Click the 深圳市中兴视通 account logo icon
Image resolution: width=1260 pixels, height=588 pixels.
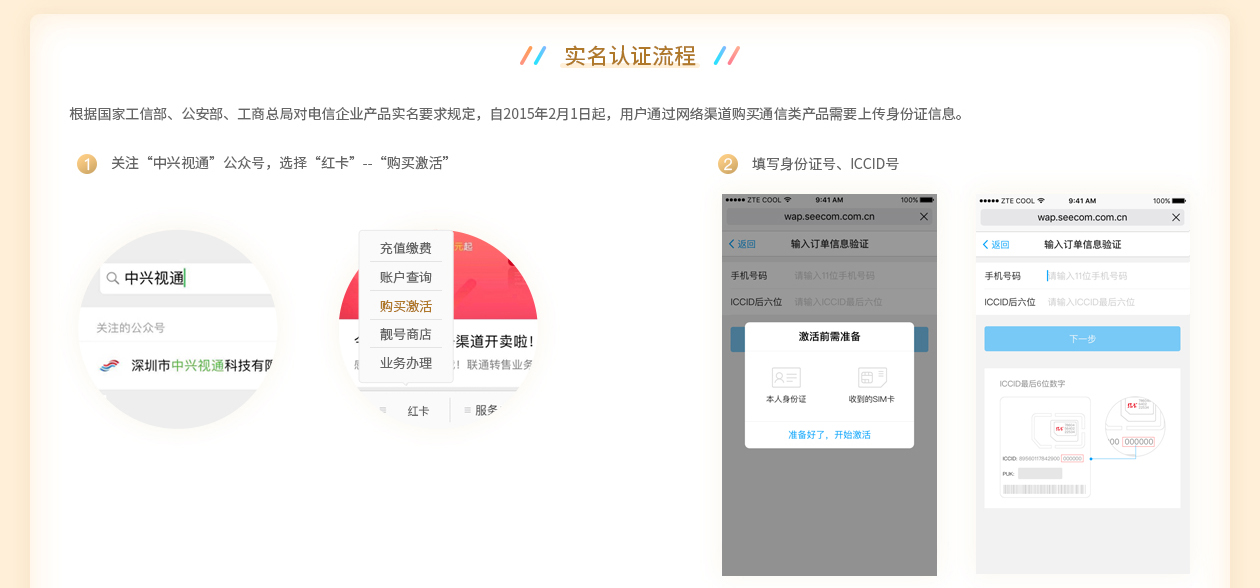(x=109, y=366)
